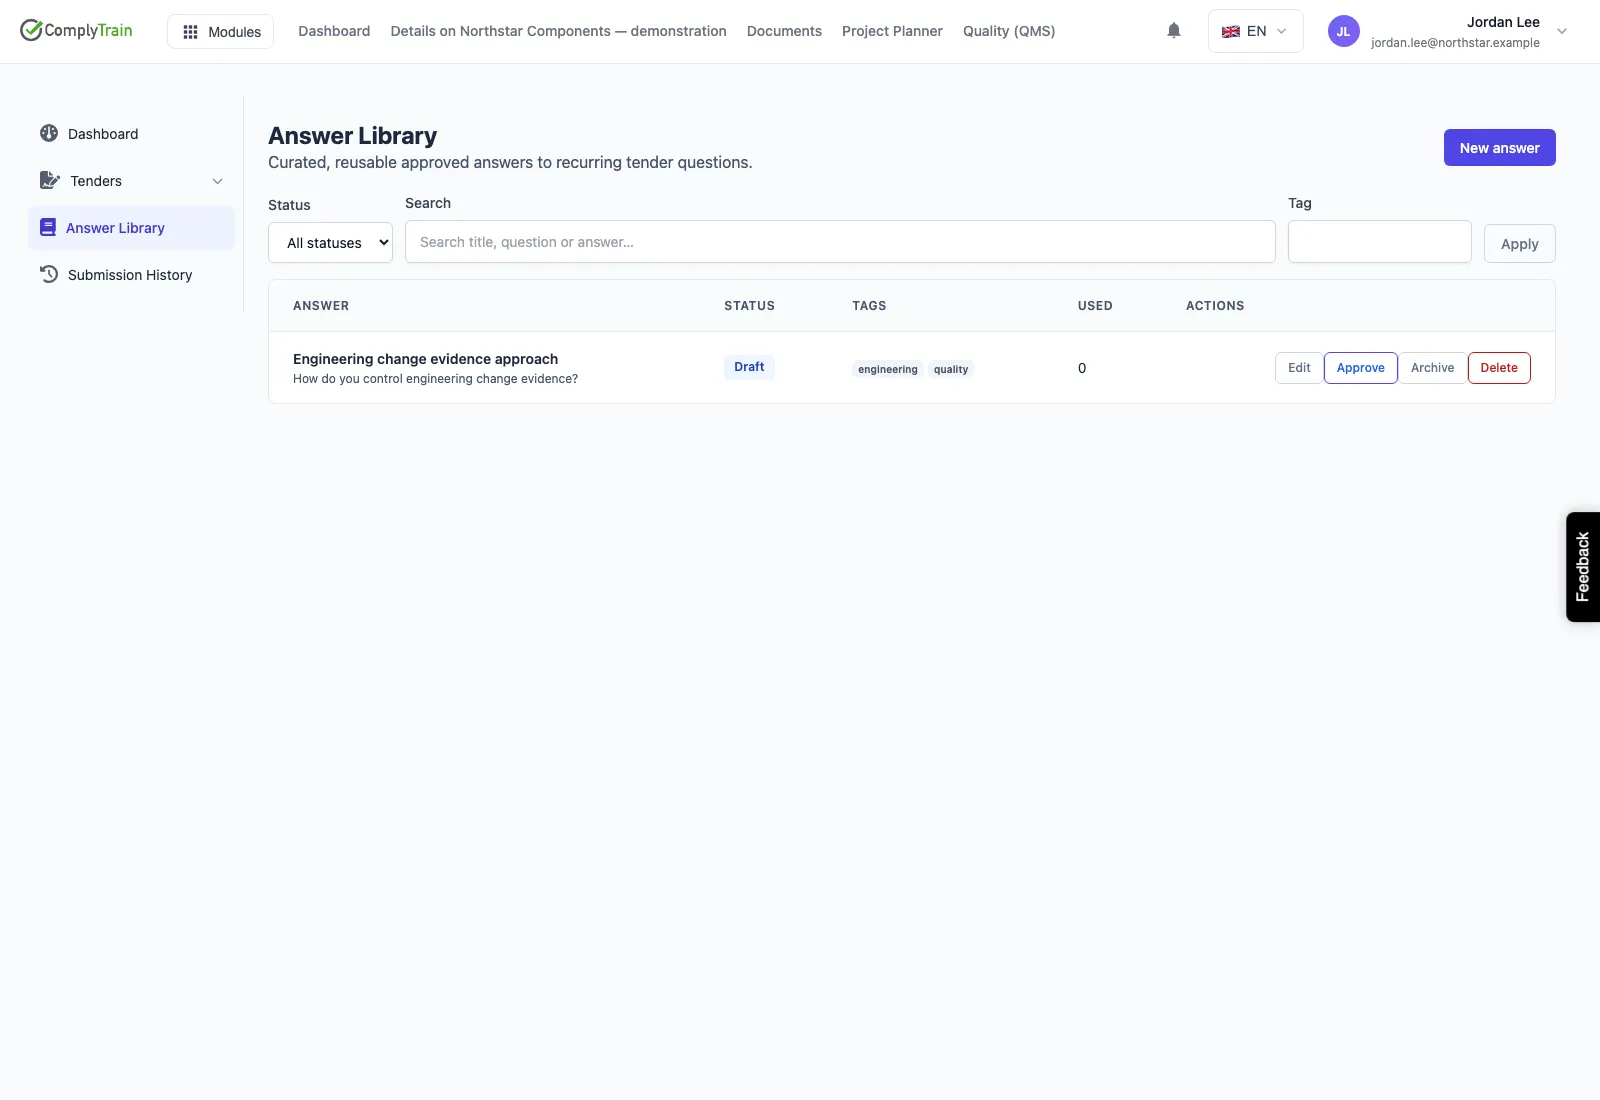Focus the search title or answer field
The height and width of the screenshot is (1100, 1600).
[x=840, y=242]
